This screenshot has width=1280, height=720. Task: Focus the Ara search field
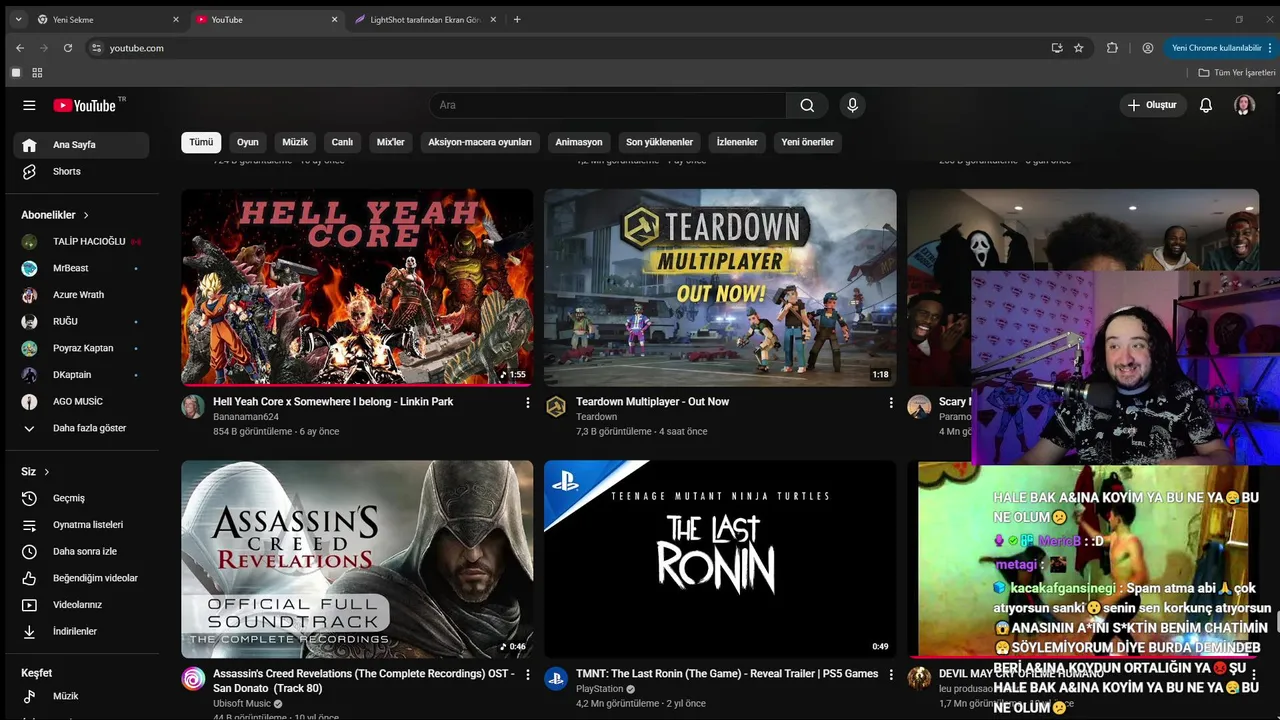point(608,105)
